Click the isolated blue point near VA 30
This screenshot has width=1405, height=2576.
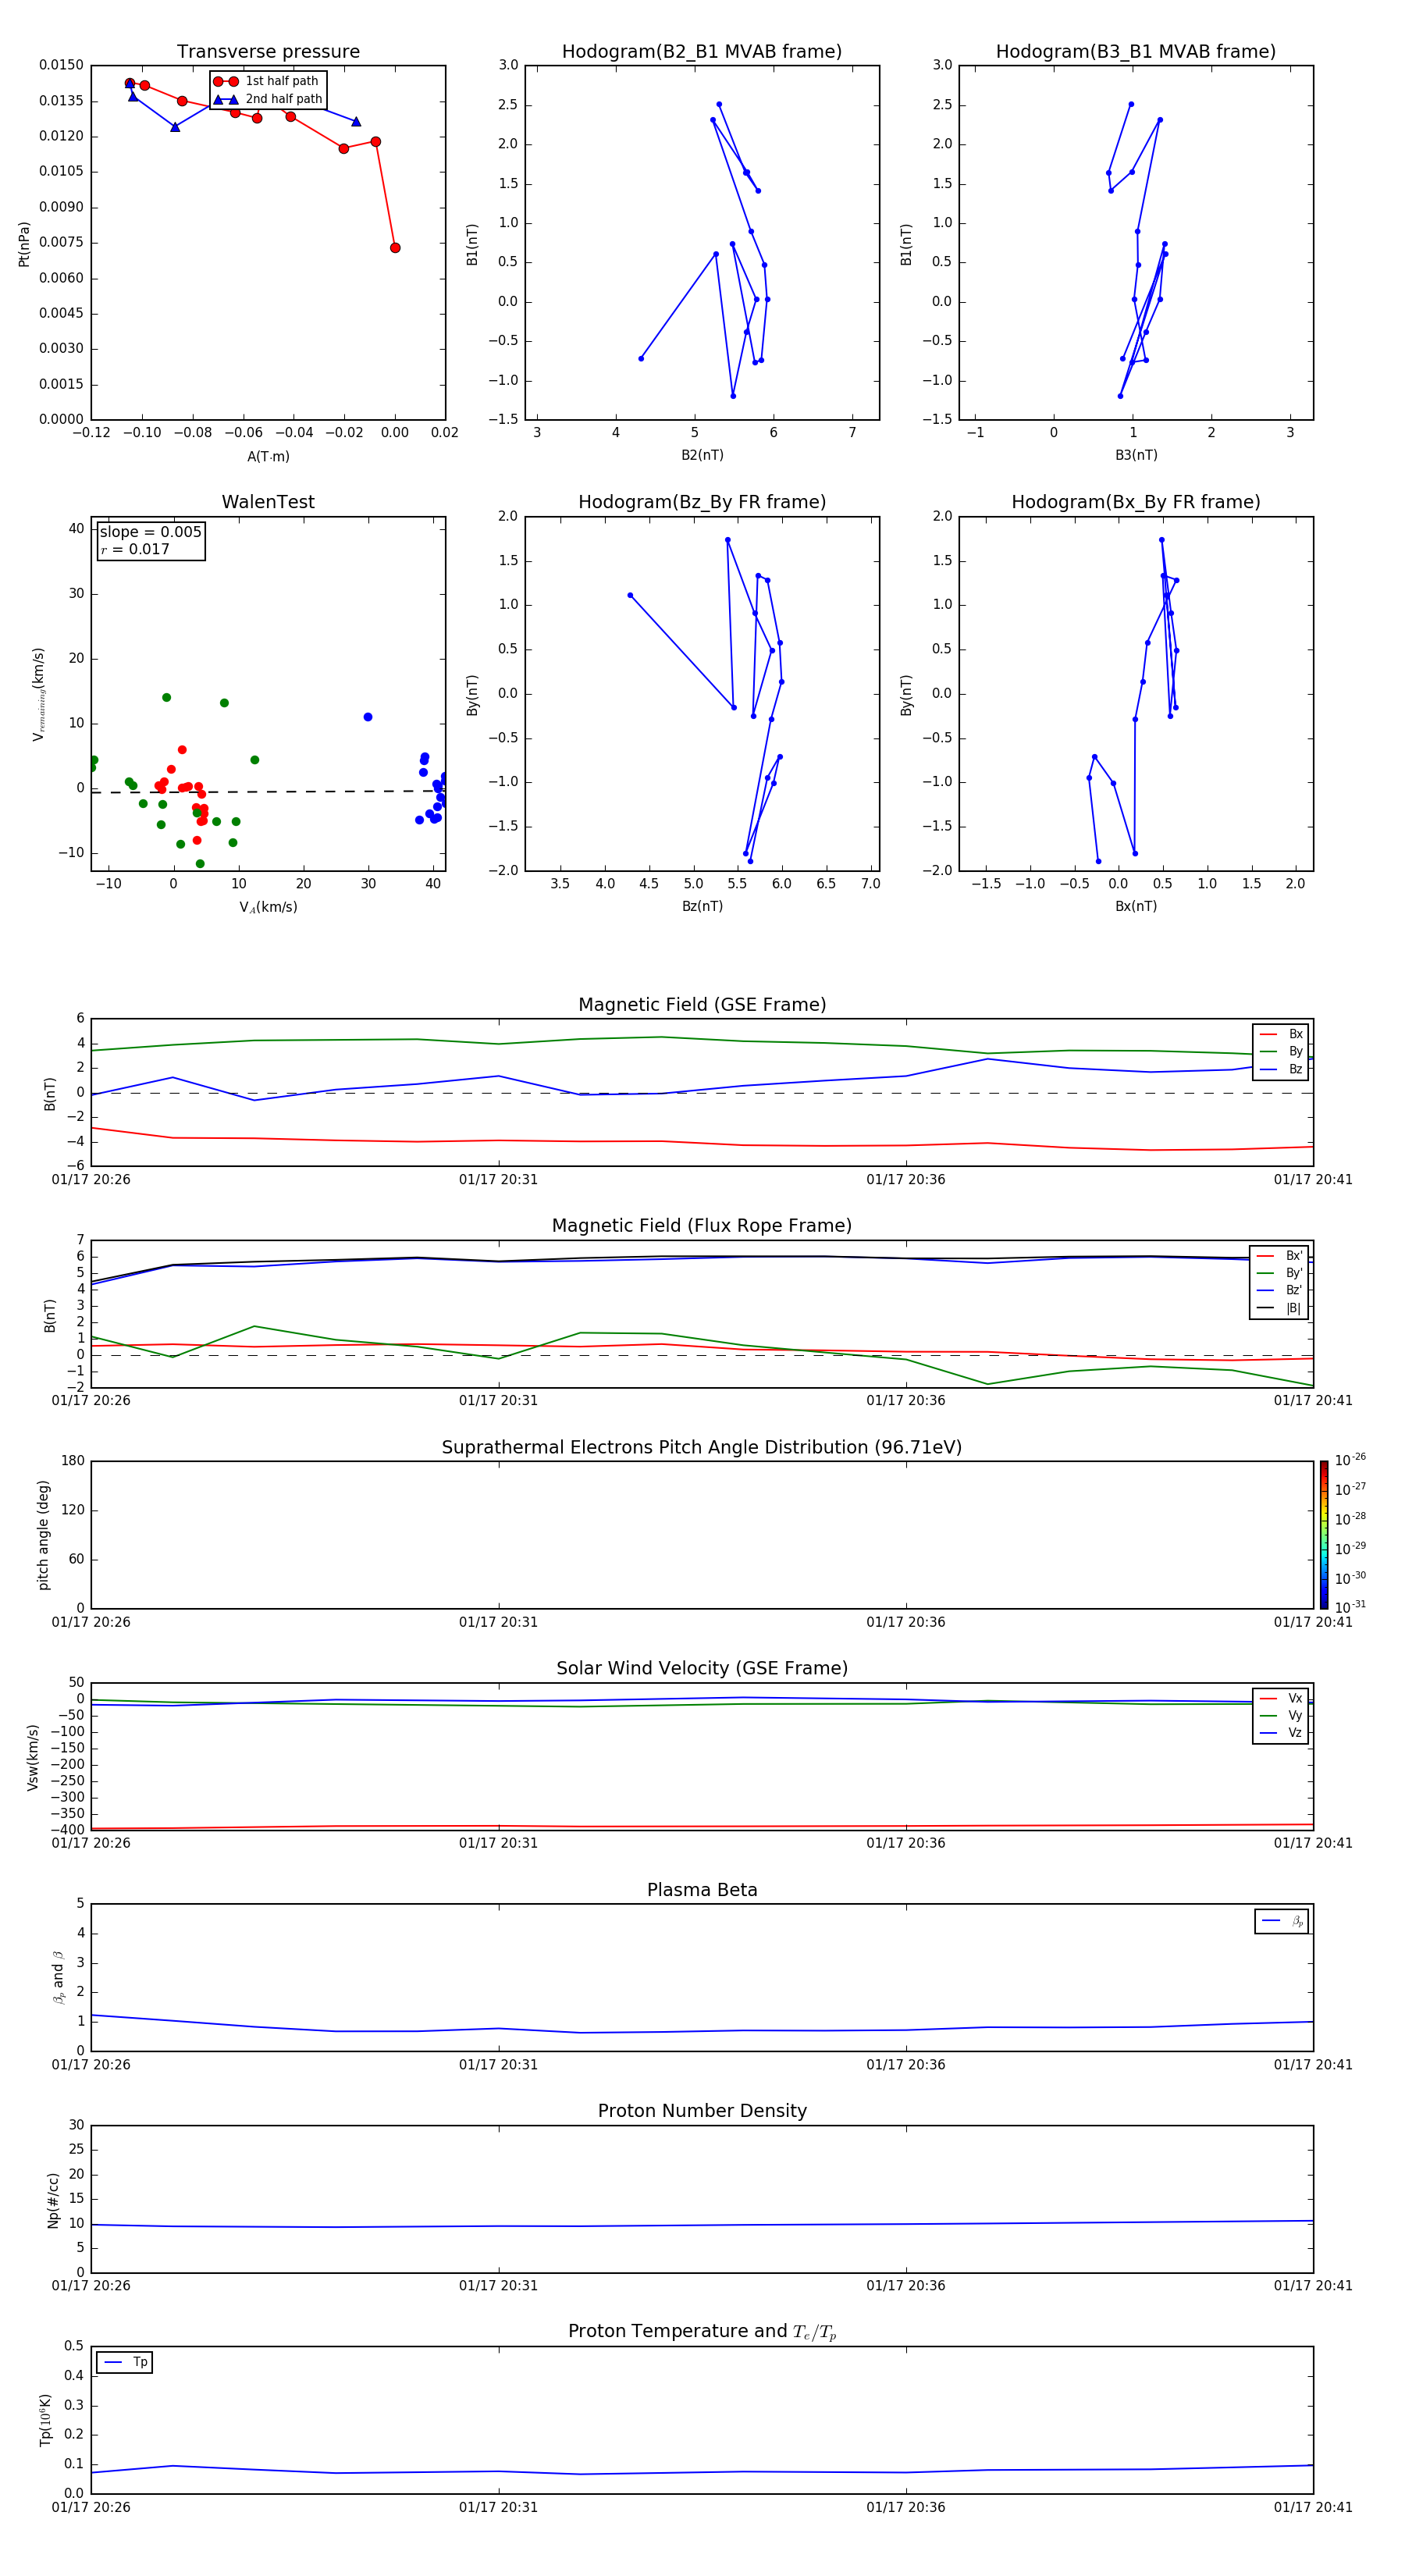(368, 717)
